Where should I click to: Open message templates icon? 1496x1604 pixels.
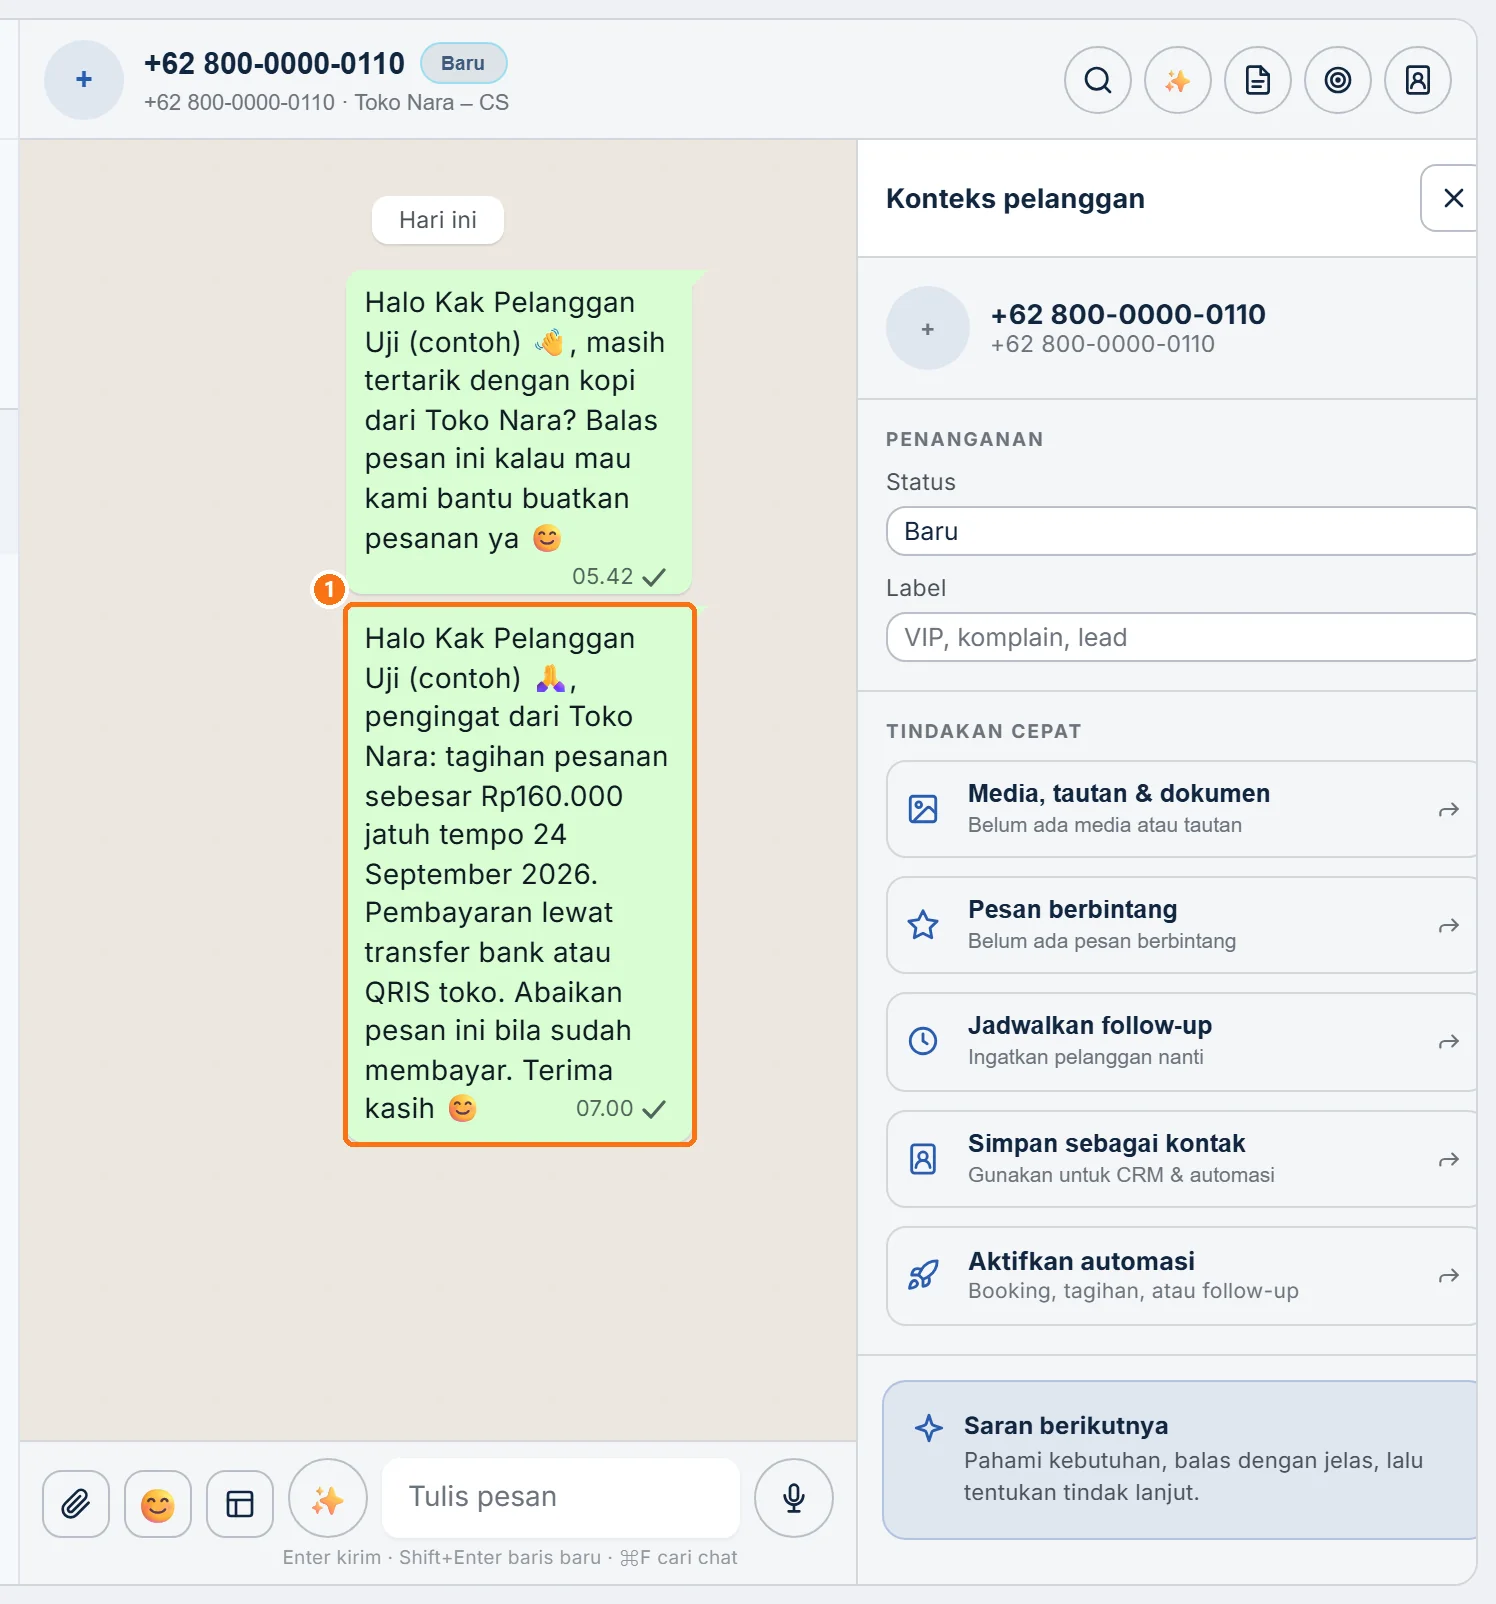(240, 1503)
